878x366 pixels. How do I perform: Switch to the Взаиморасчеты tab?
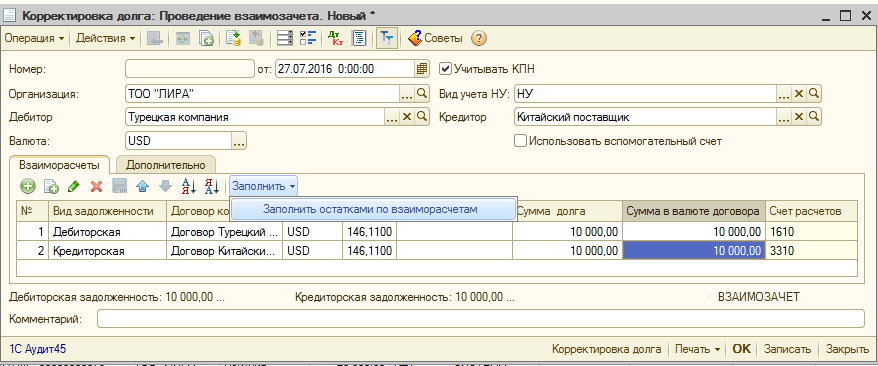point(59,165)
